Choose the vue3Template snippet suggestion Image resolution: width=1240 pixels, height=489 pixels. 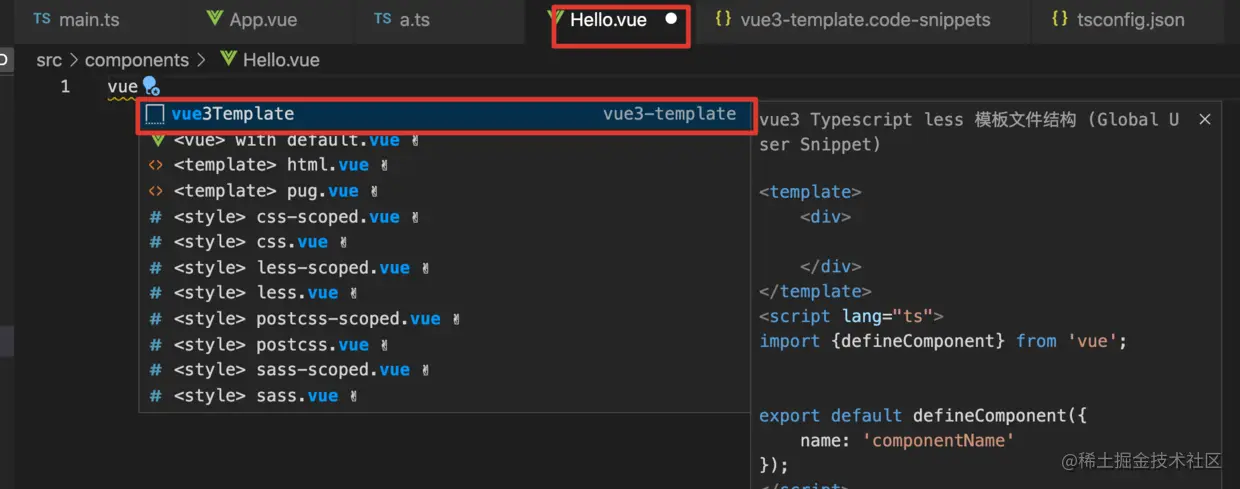pos(446,114)
